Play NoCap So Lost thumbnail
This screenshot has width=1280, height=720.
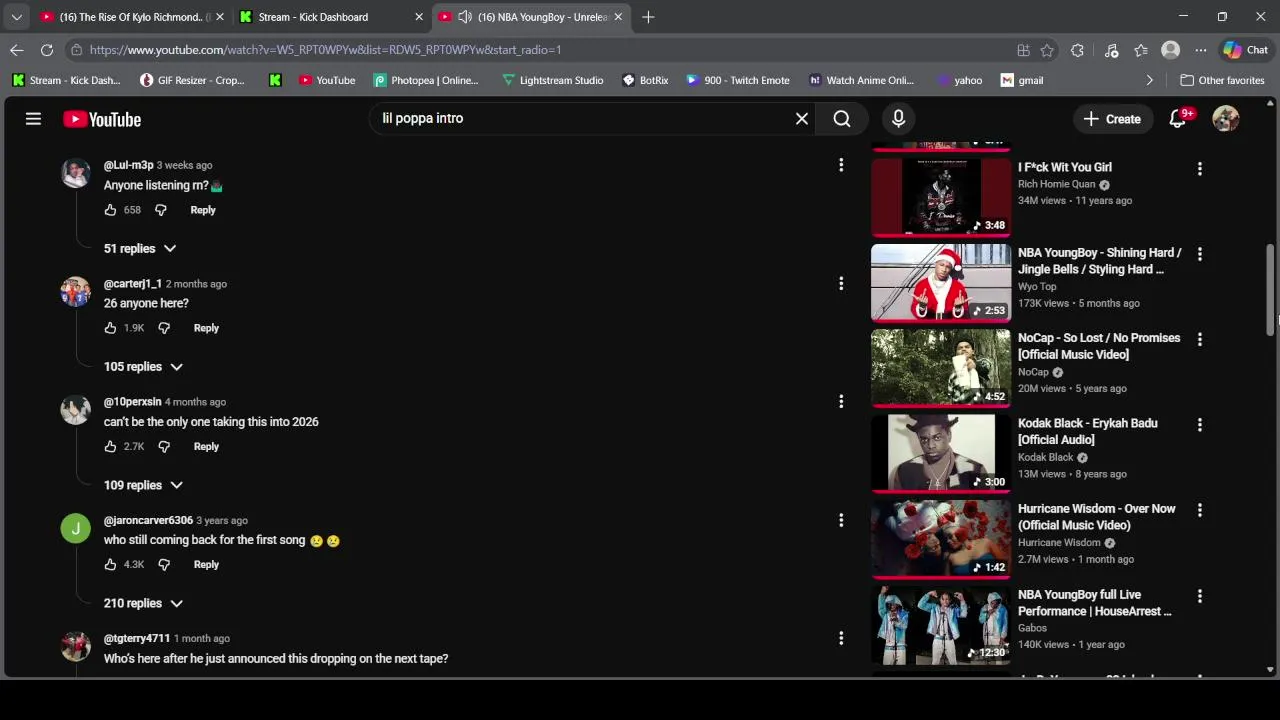tap(941, 368)
